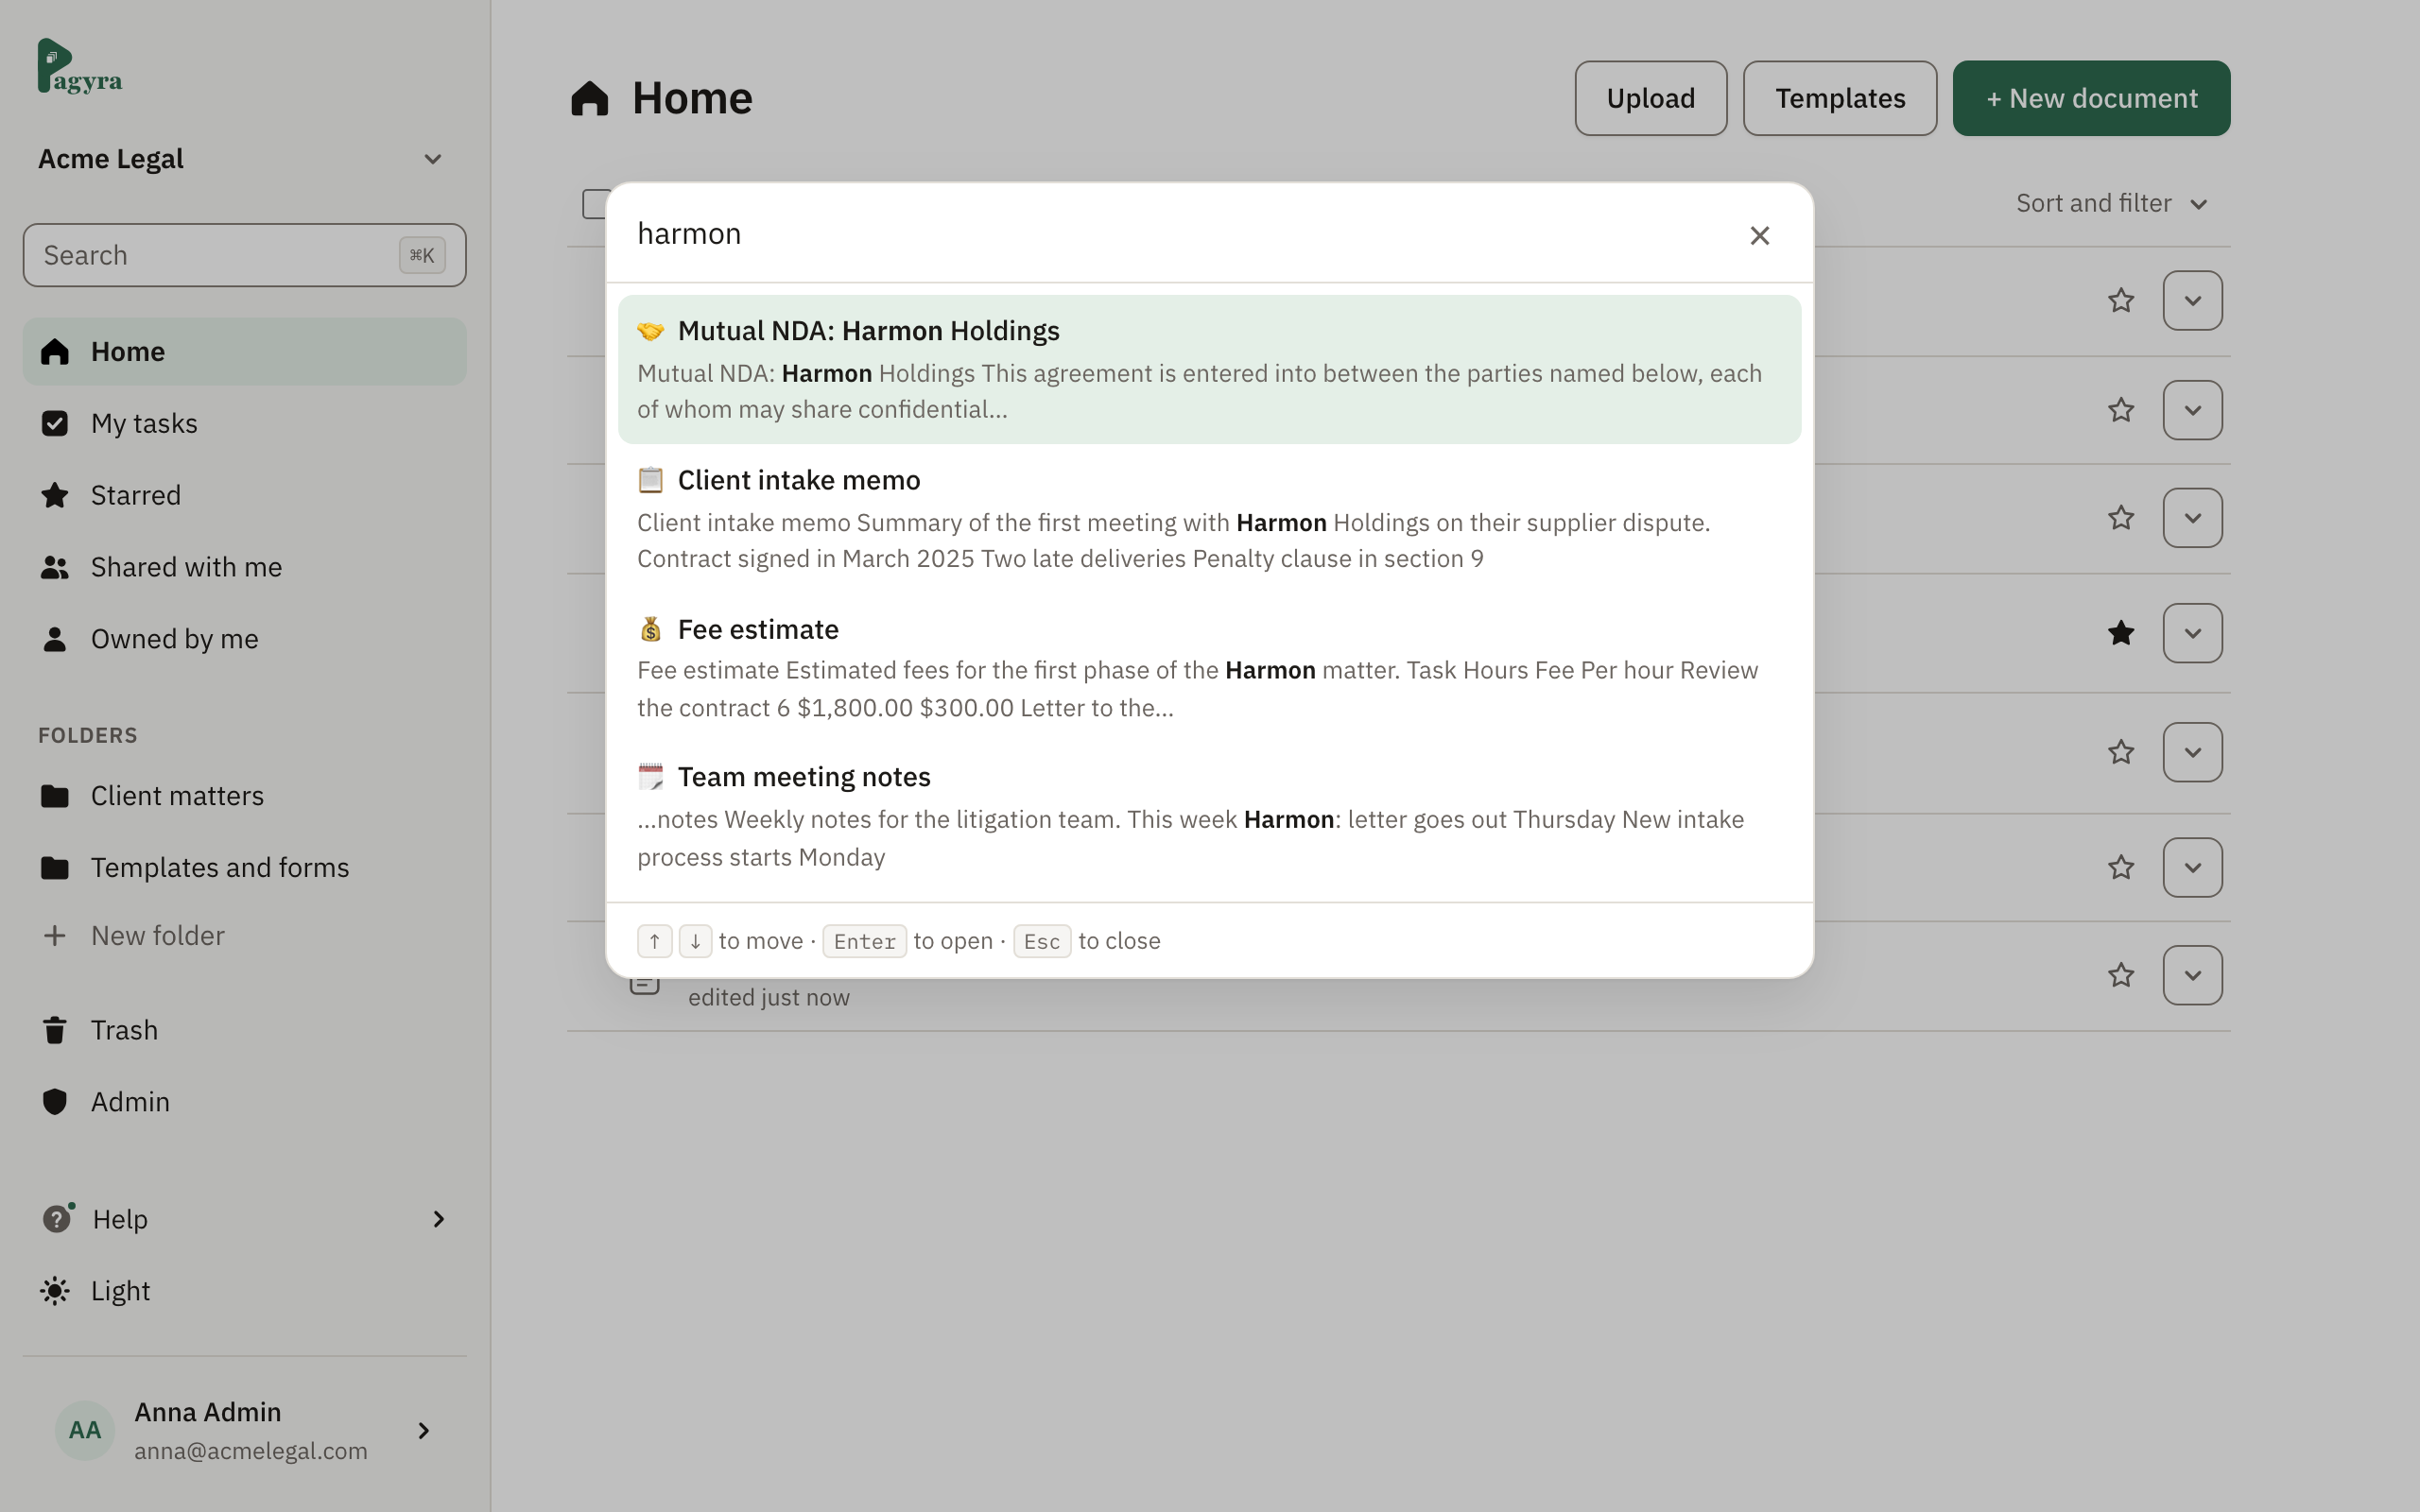The width and height of the screenshot is (2420, 1512).
Task: Go to Starred documents in sidebar
Action: click(244, 495)
